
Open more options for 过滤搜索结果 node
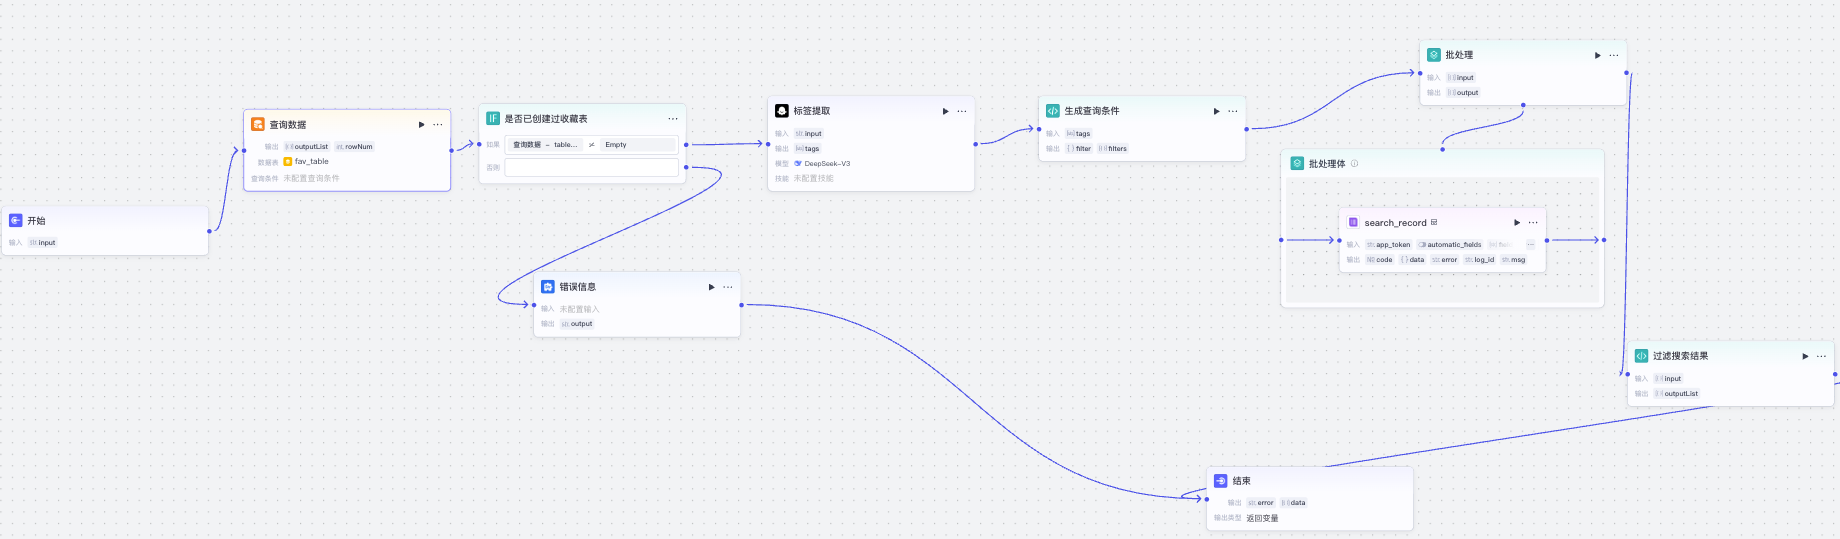1821,356
